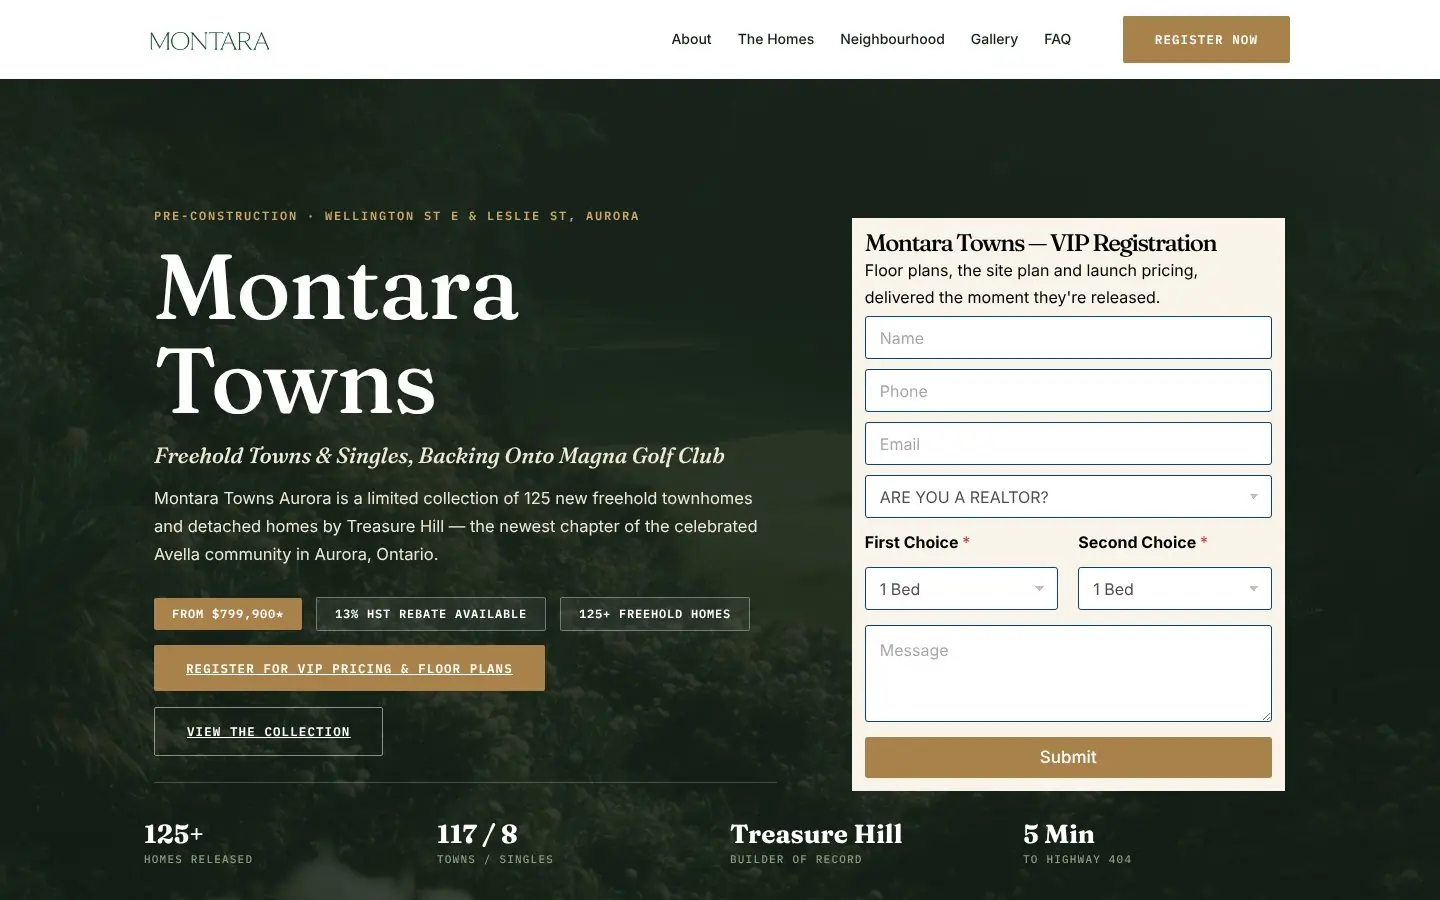The image size is (1440, 900).
Task: Click the Register Now header button
Action: tap(1206, 40)
